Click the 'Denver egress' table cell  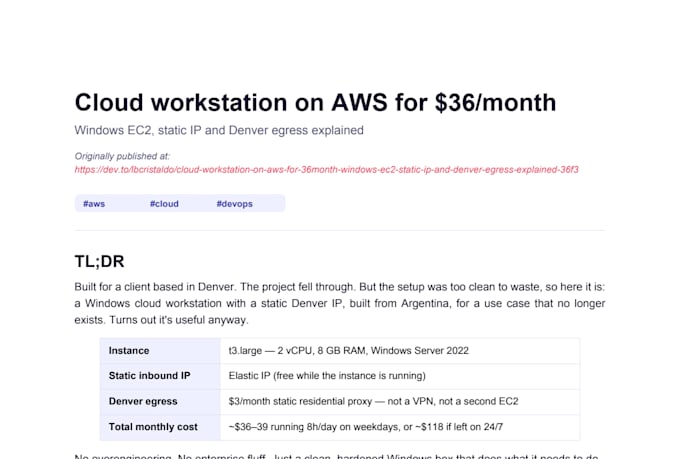pyautogui.click(x=160, y=402)
